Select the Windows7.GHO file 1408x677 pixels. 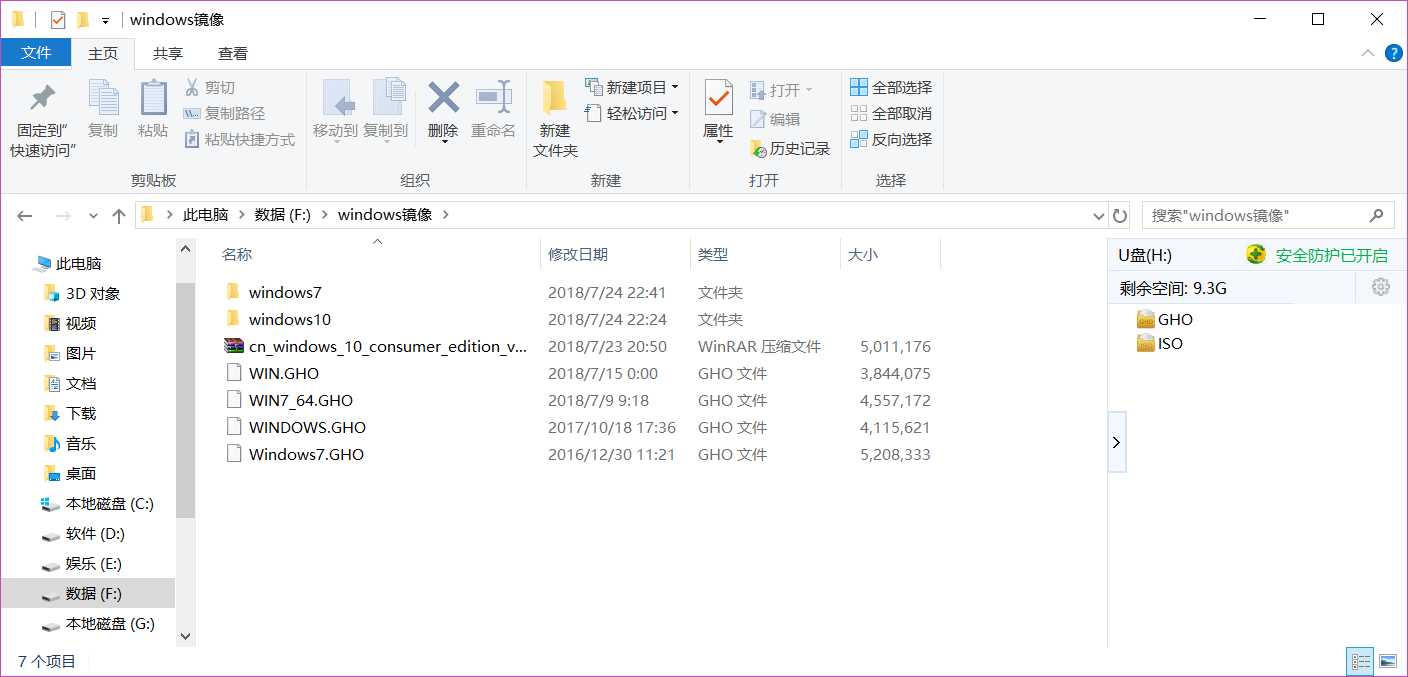[306, 454]
